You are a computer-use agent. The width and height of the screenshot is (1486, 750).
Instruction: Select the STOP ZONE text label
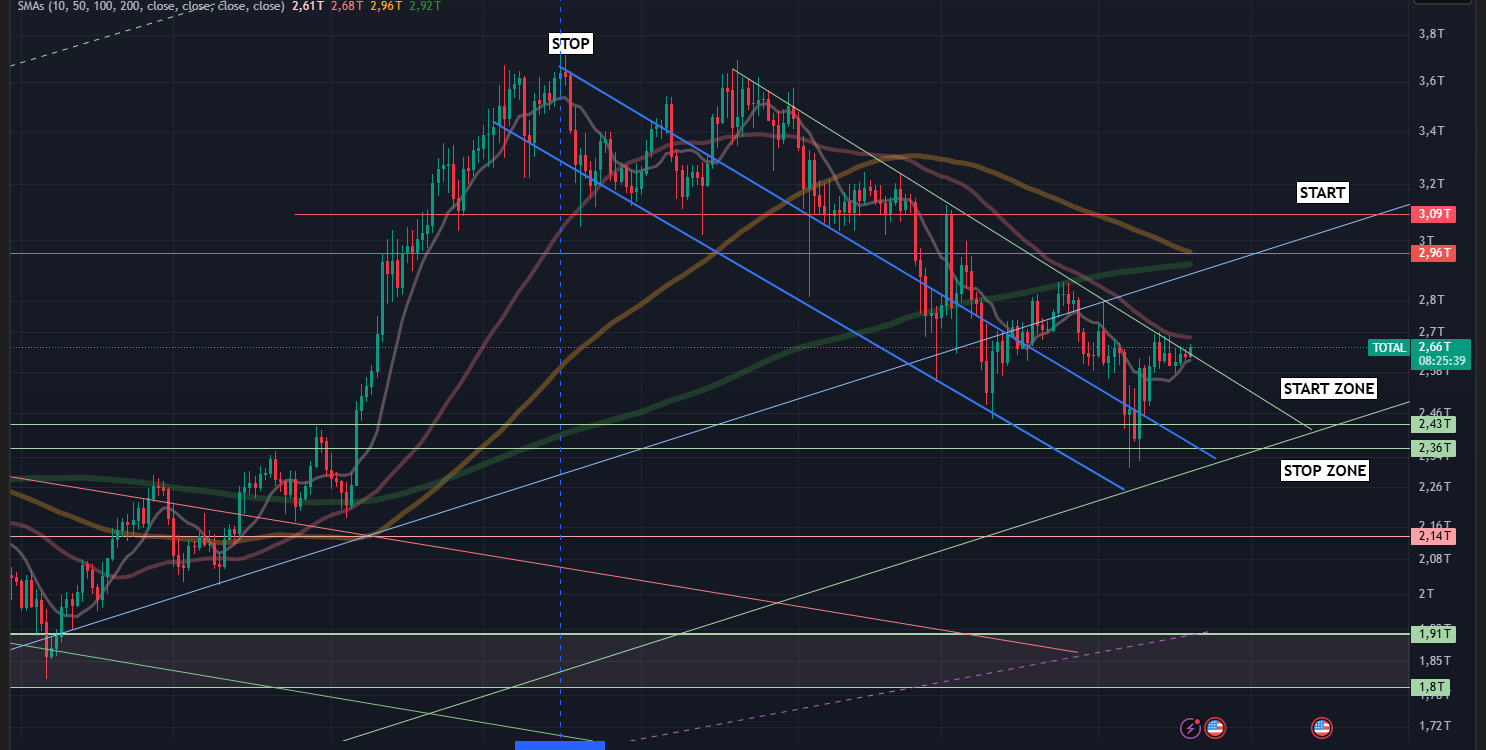(x=1324, y=470)
